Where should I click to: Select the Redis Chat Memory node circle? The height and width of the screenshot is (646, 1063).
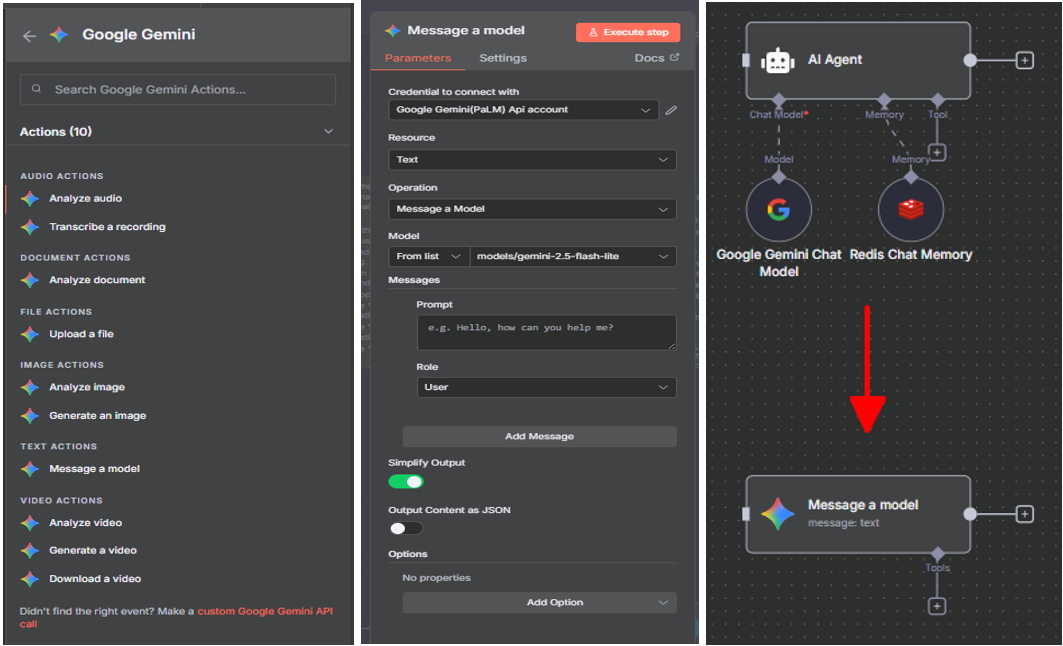point(910,210)
